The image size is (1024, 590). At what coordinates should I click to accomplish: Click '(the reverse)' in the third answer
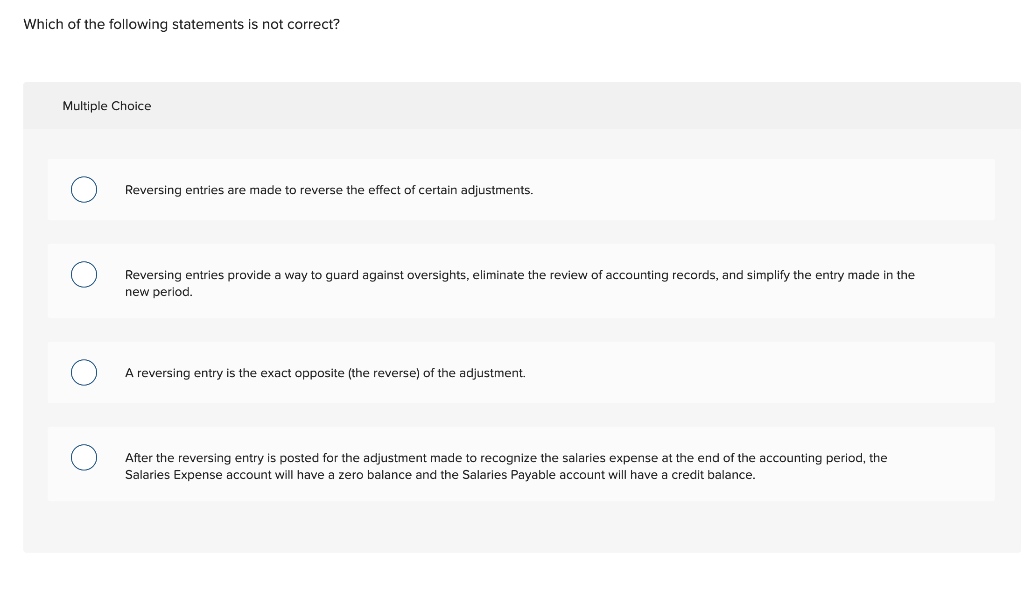(383, 373)
